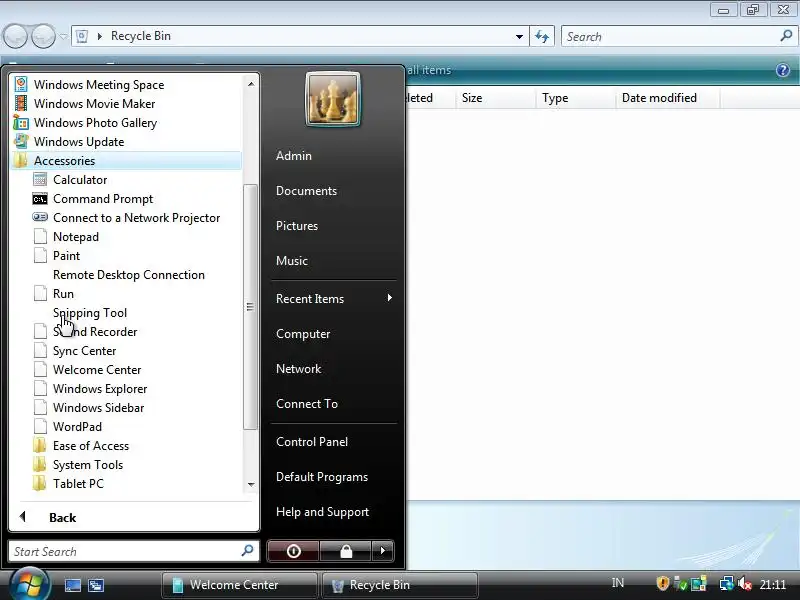Click the programs list scrollbar thumb

(x=250, y=307)
